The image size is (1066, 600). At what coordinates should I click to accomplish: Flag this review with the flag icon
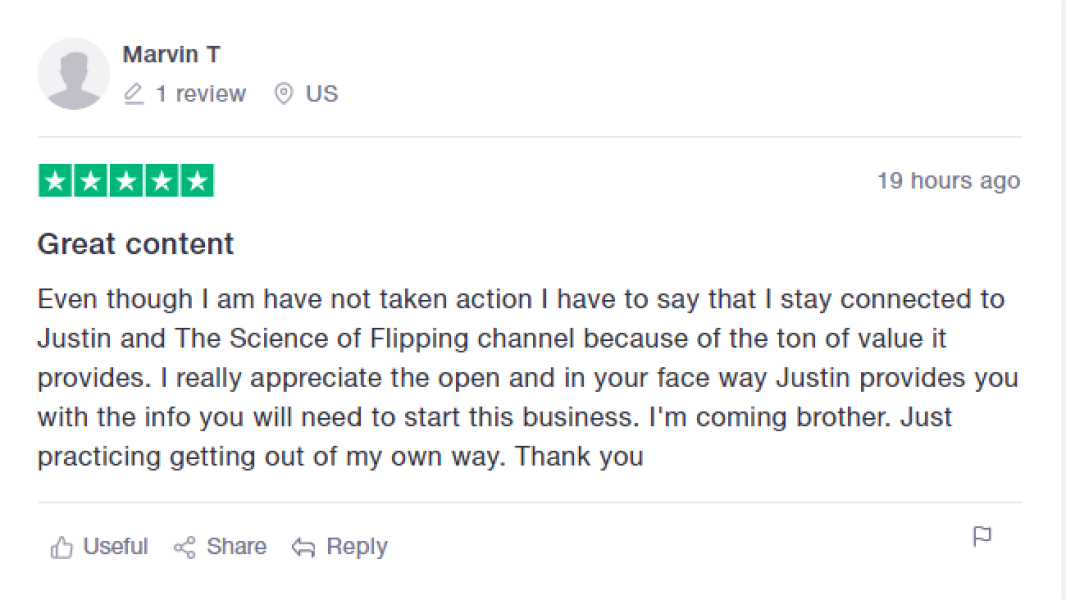tap(982, 537)
